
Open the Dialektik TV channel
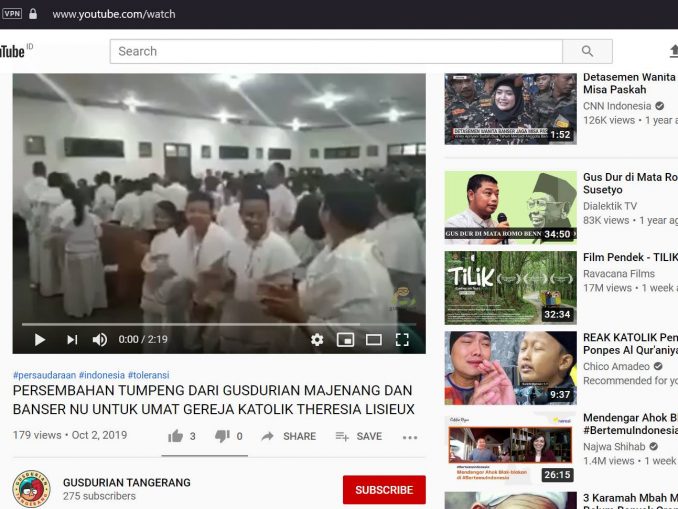click(610, 206)
